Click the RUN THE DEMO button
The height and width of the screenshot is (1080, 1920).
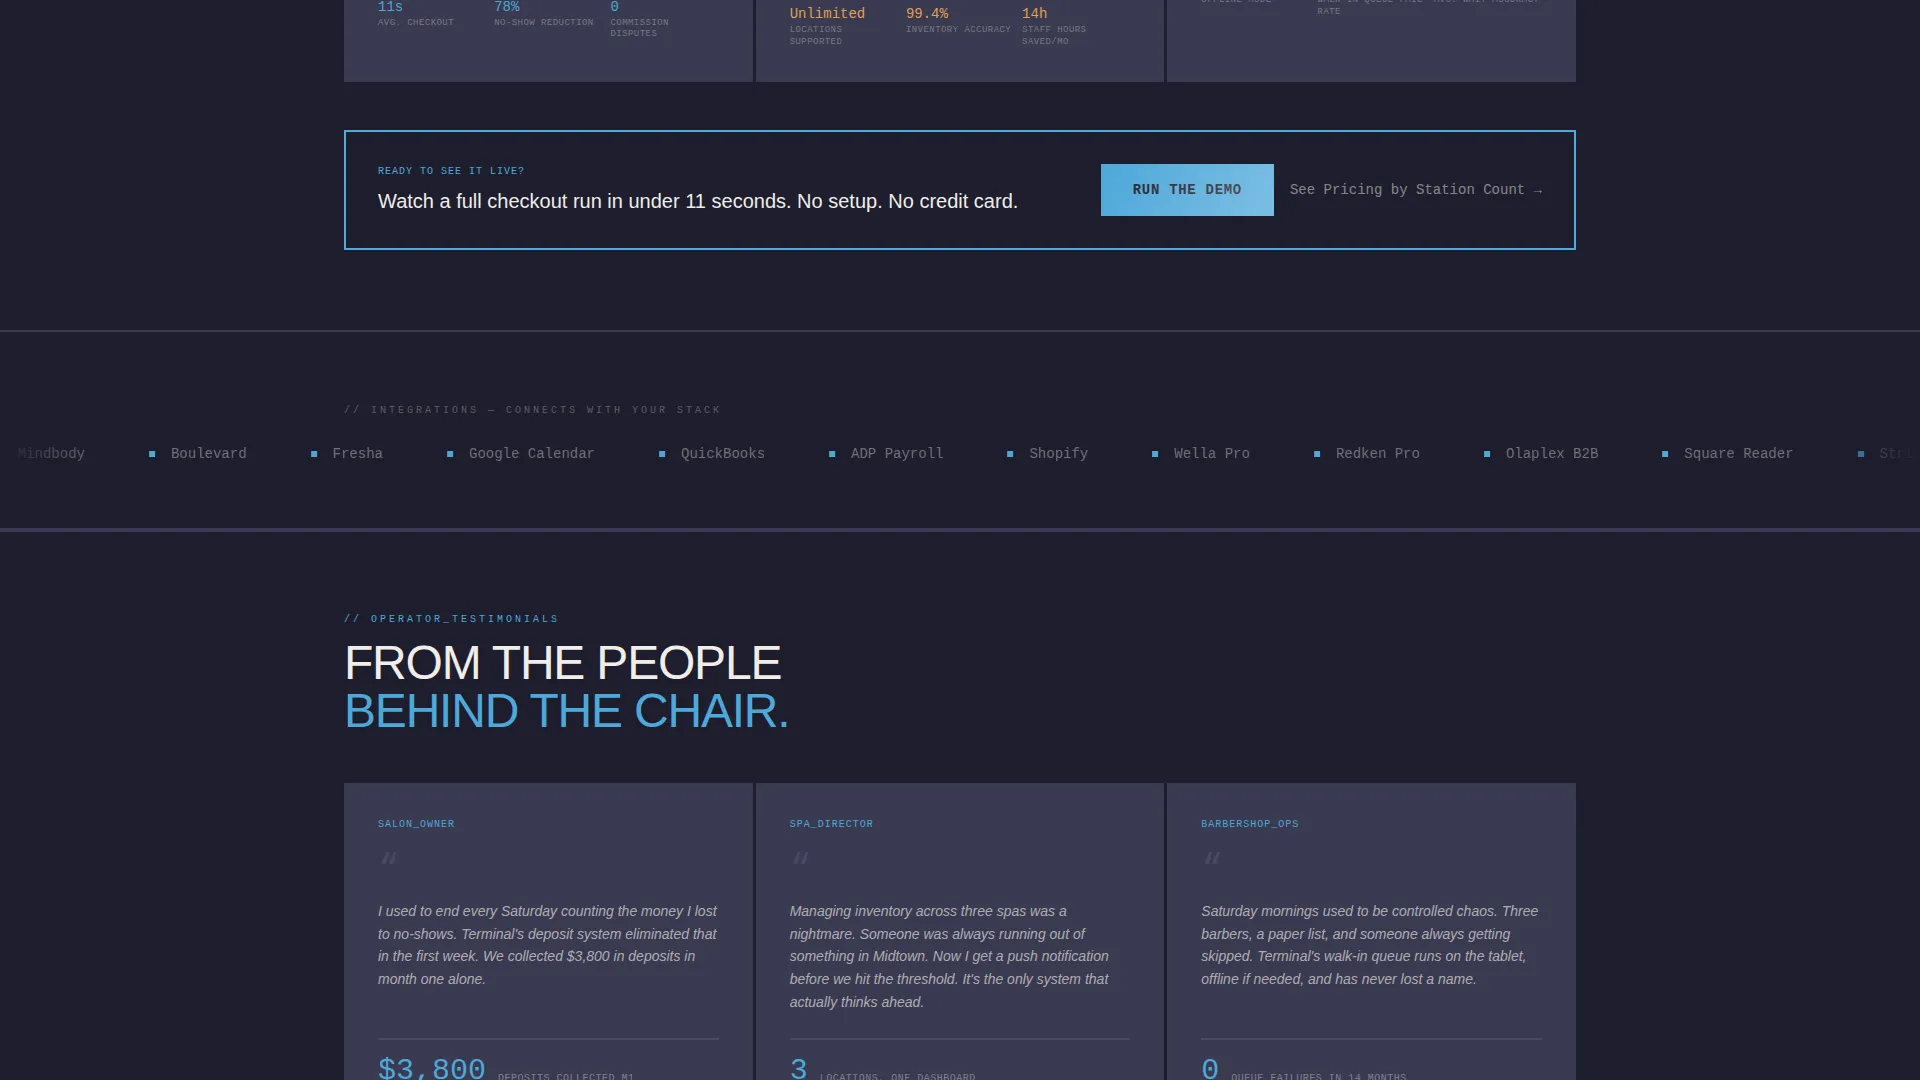[1187, 190]
